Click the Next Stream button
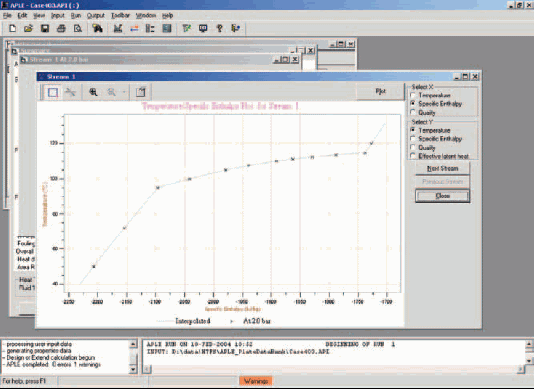The width and height of the screenshot is (534, 389). (x=442, y=169)
